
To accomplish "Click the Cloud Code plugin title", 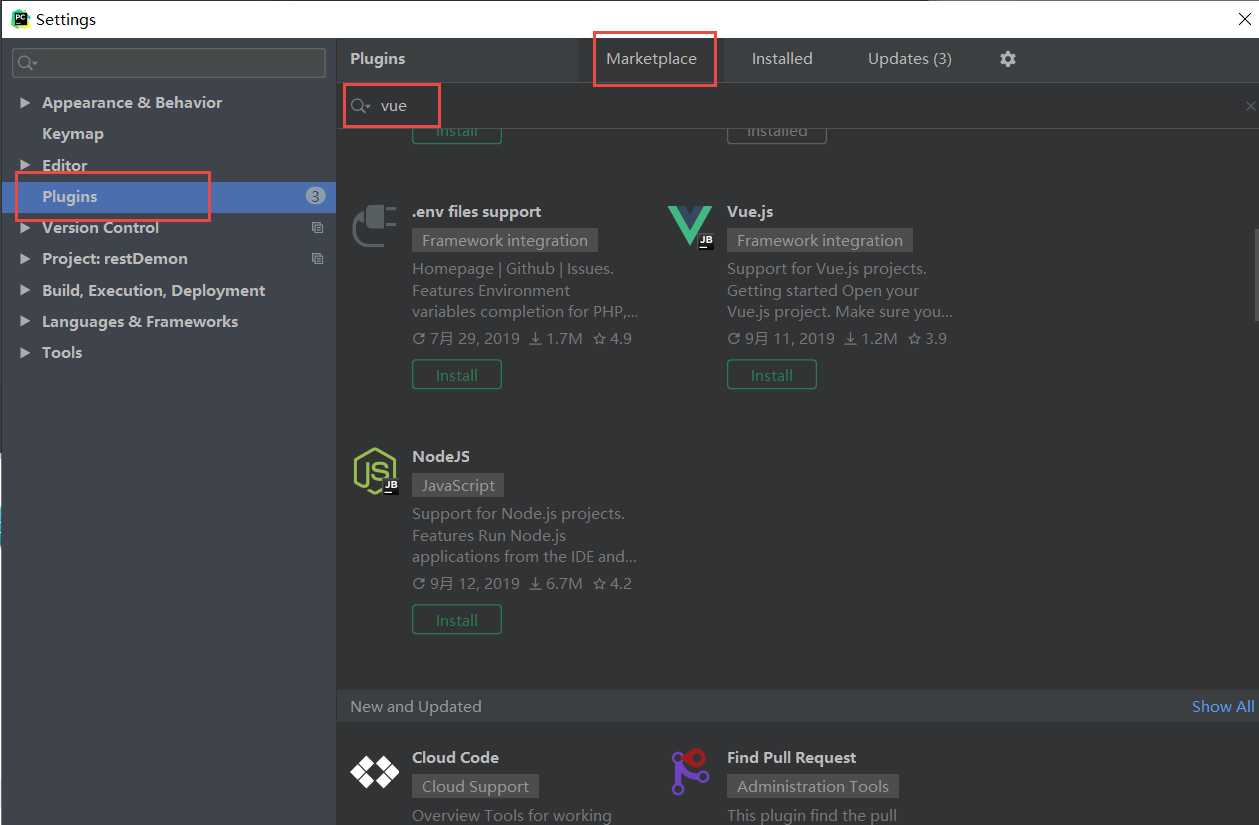I will point(455,757).
